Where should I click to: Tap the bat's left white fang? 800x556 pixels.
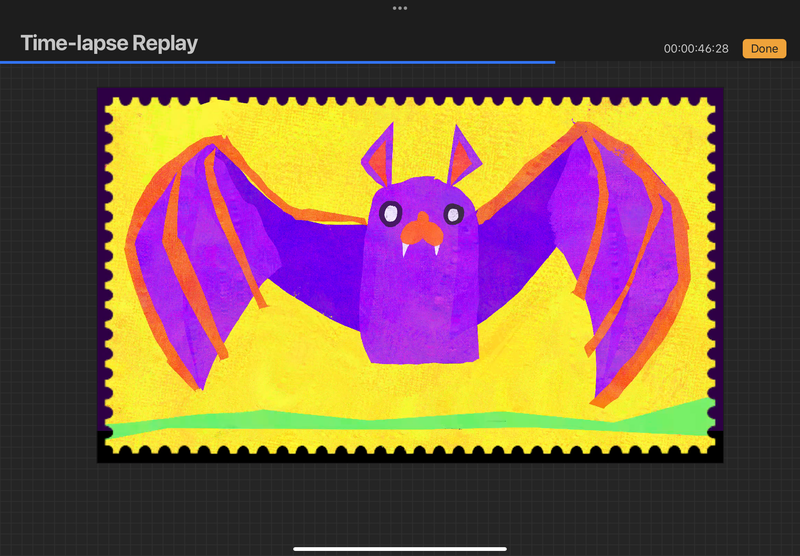coord(406,250)
